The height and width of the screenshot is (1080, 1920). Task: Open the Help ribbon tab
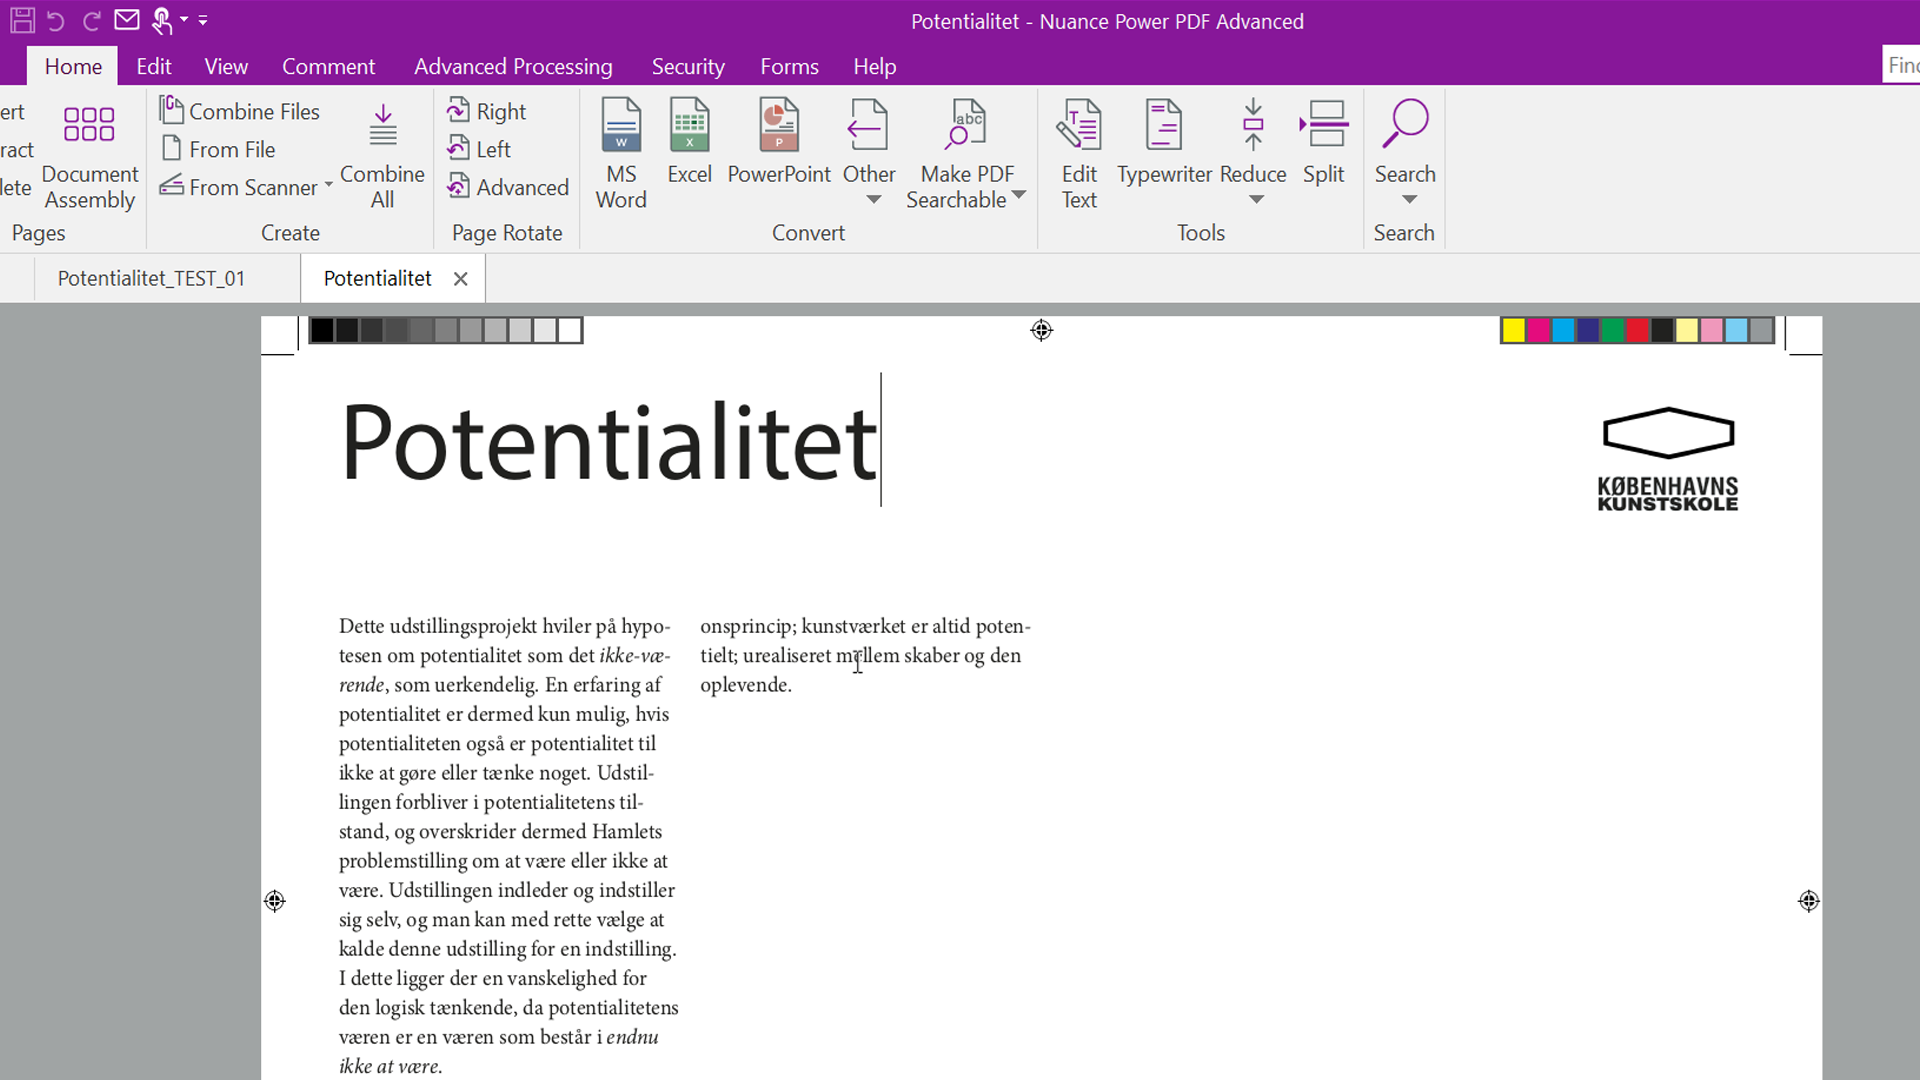[x=874, y=66]
